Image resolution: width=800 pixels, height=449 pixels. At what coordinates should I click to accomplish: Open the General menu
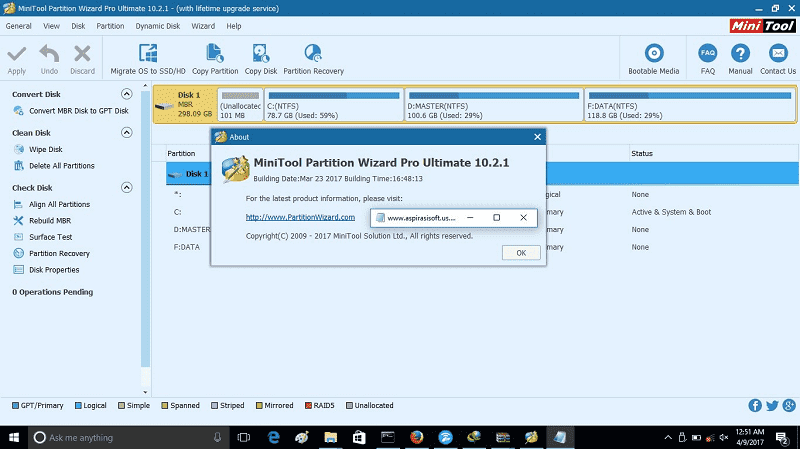[18, 26]
